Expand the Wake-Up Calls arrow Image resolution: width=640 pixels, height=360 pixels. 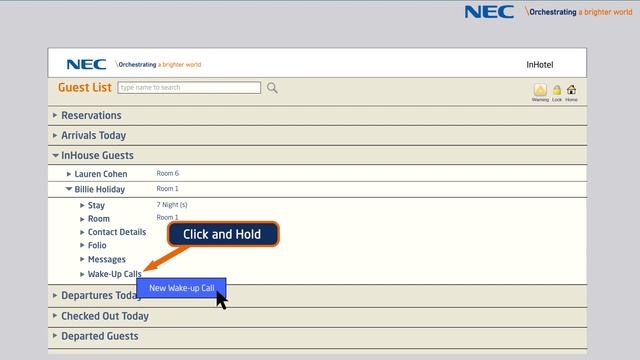[82, 274]
